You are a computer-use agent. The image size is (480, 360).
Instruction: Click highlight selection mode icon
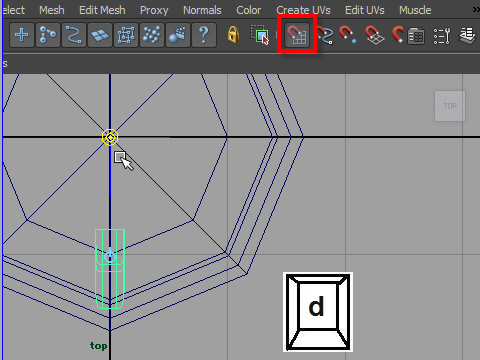point(260,35)
